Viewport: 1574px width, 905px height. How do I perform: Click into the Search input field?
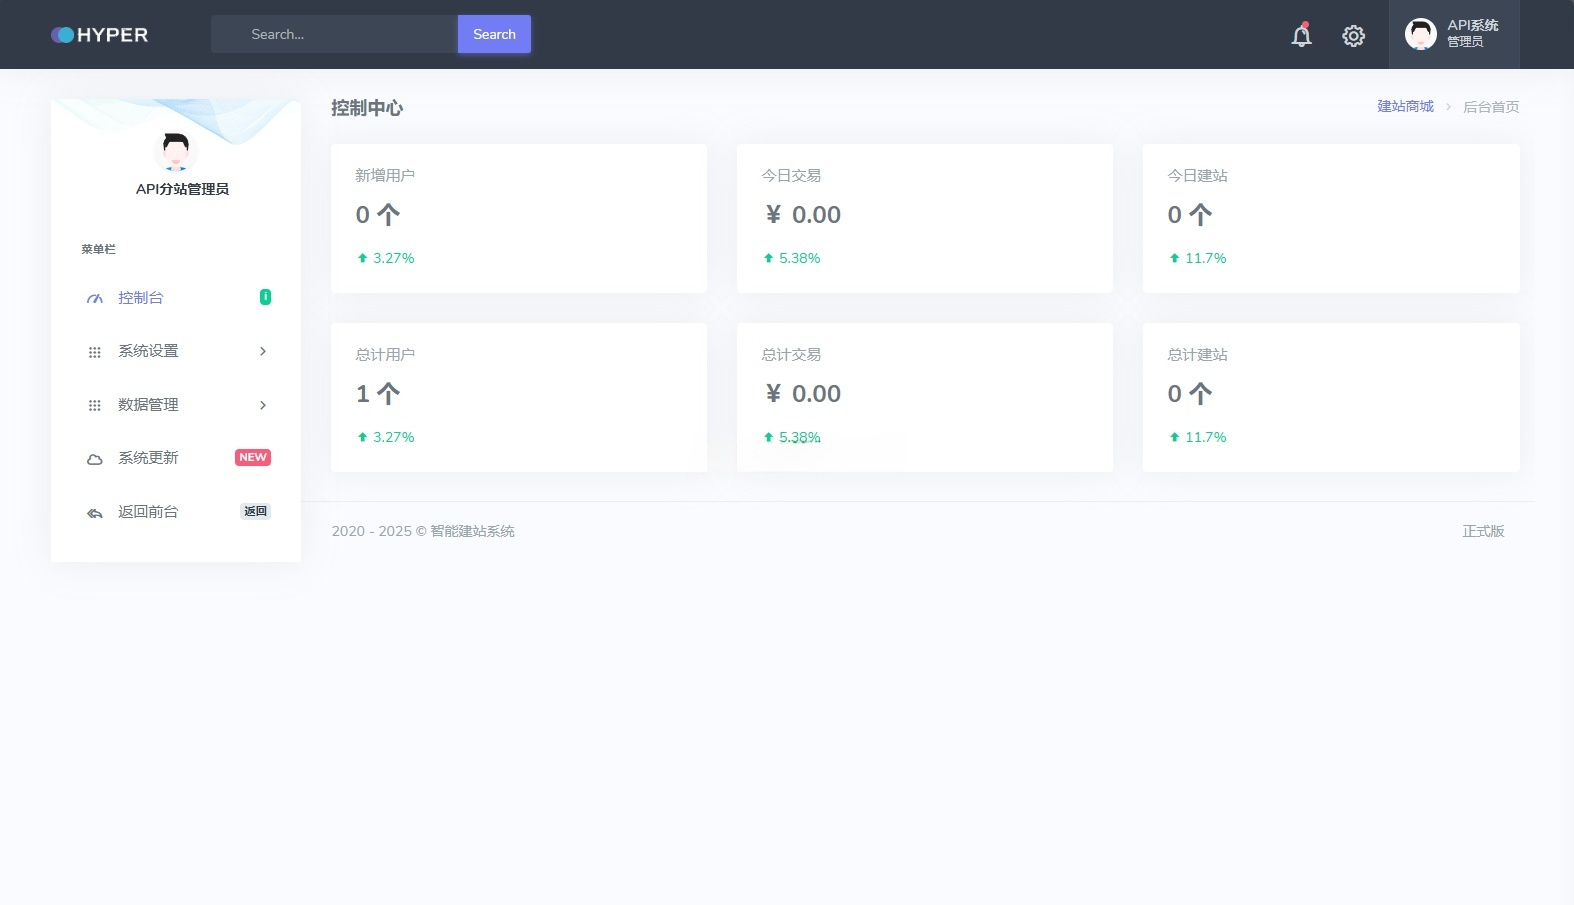click(335, 34)
